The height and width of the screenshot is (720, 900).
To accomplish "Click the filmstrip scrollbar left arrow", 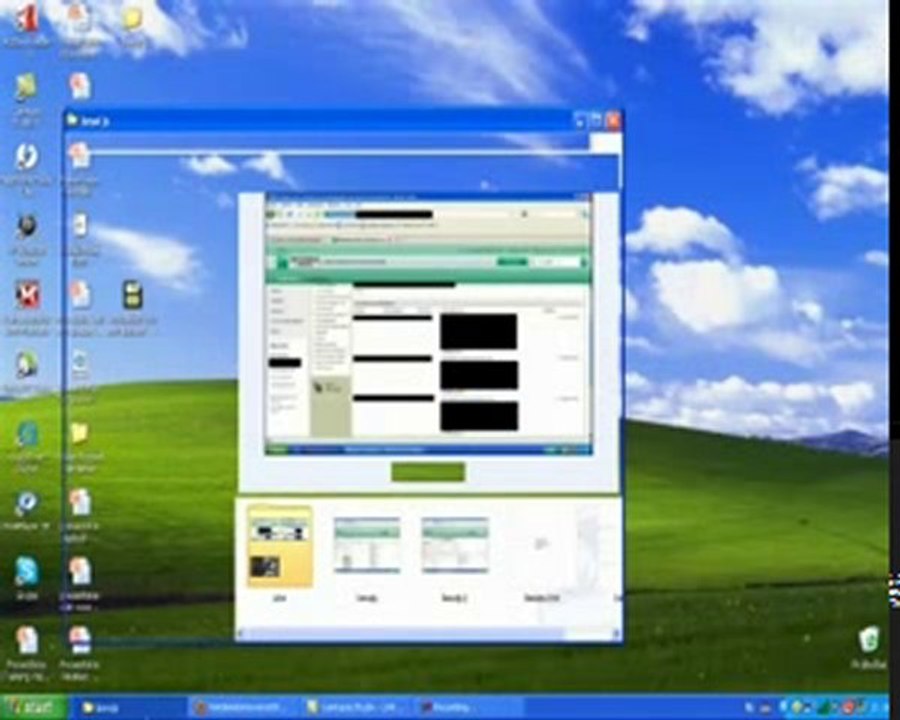I will click(241, 634).
